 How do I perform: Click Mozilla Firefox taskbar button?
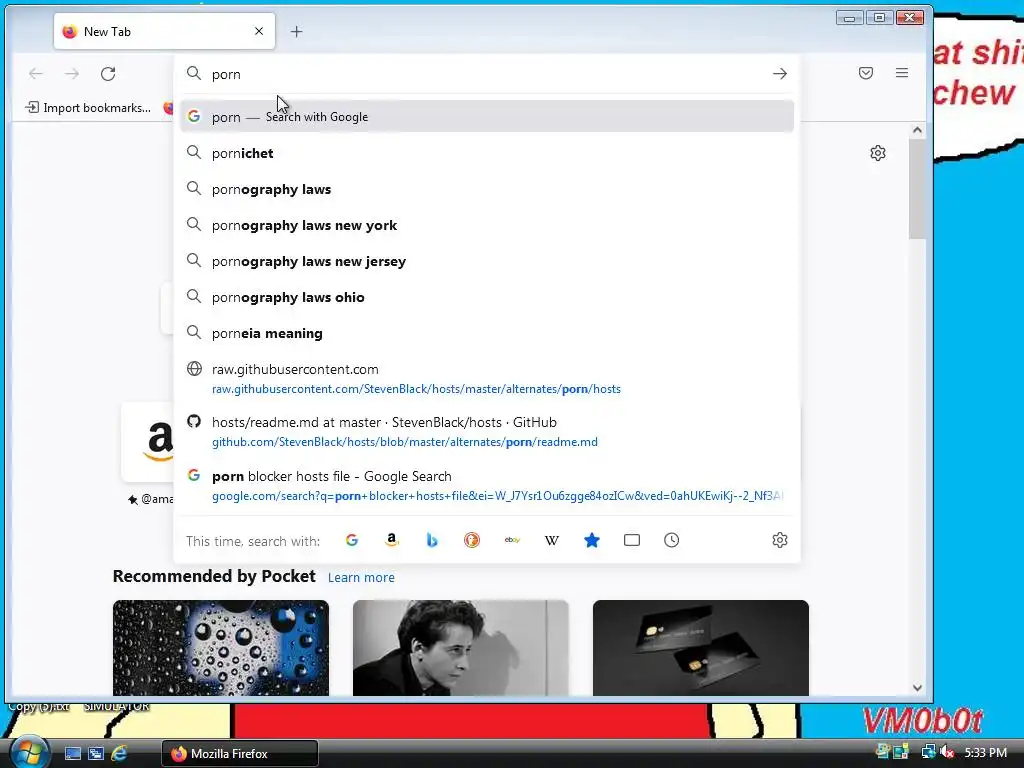tap(240, 754)
